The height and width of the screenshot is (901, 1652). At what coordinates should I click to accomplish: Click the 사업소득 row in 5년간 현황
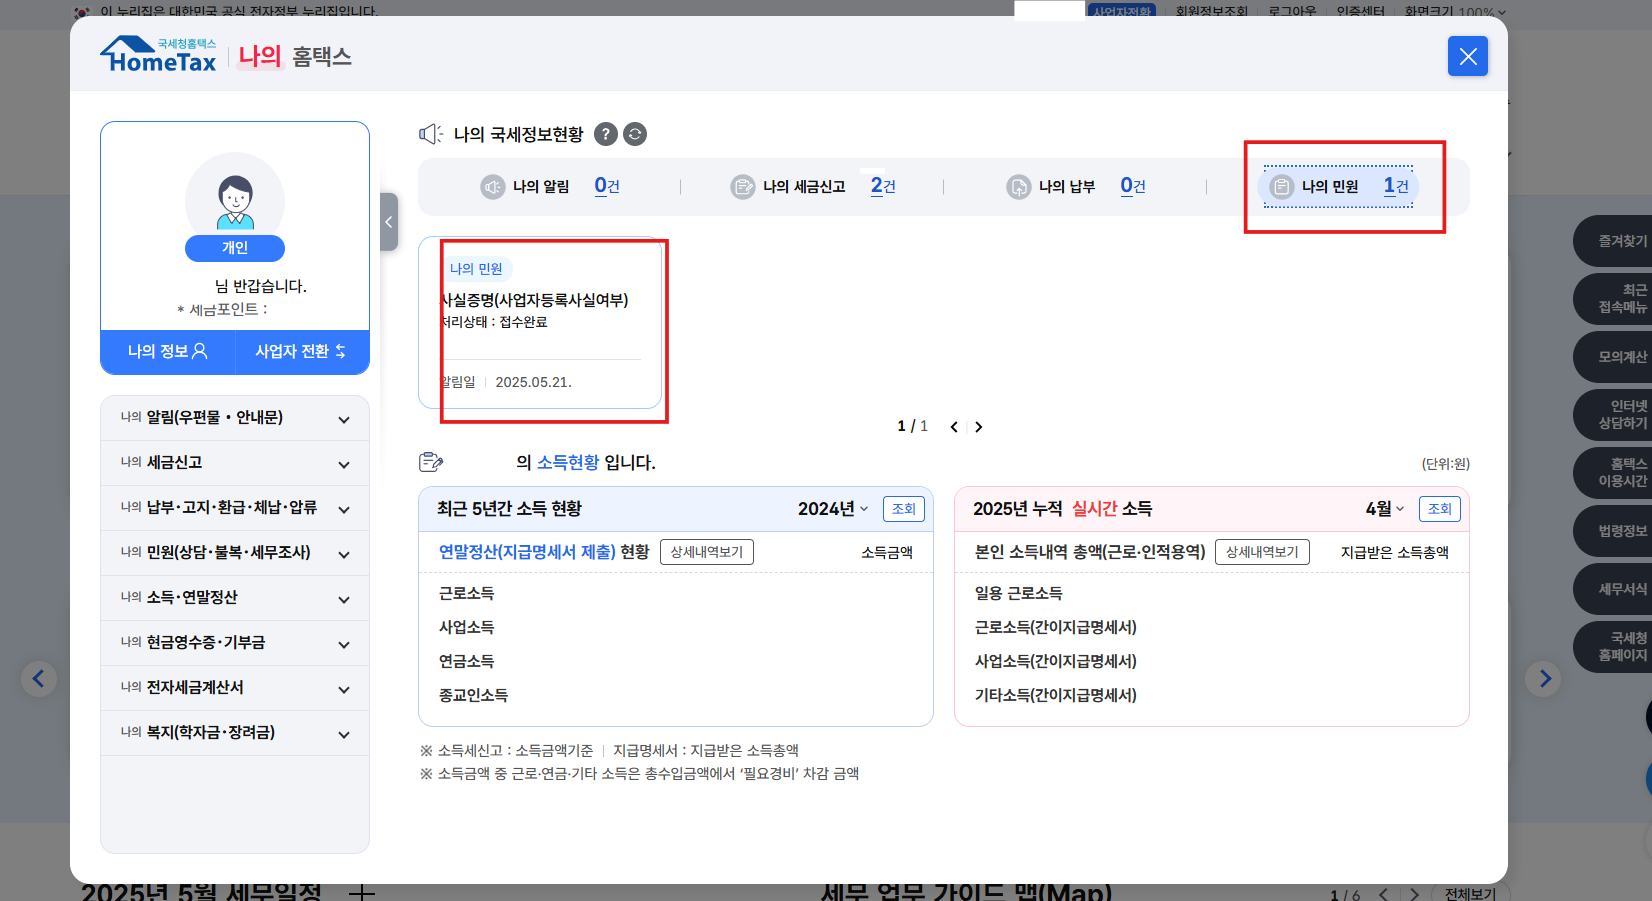(467, 628)
